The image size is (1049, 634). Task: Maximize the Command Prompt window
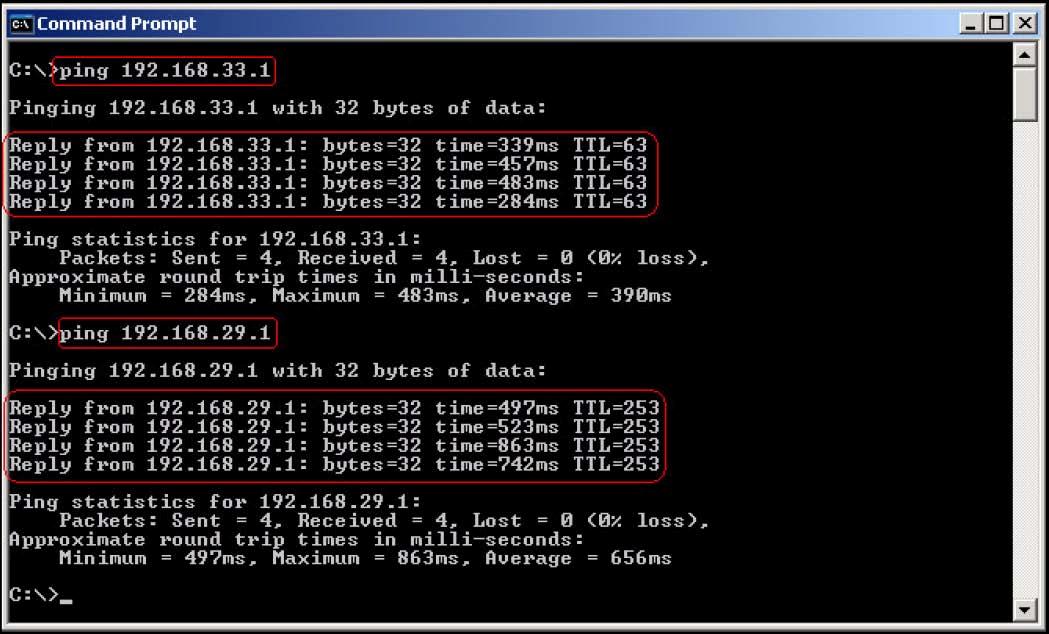(x=997, y=23)
